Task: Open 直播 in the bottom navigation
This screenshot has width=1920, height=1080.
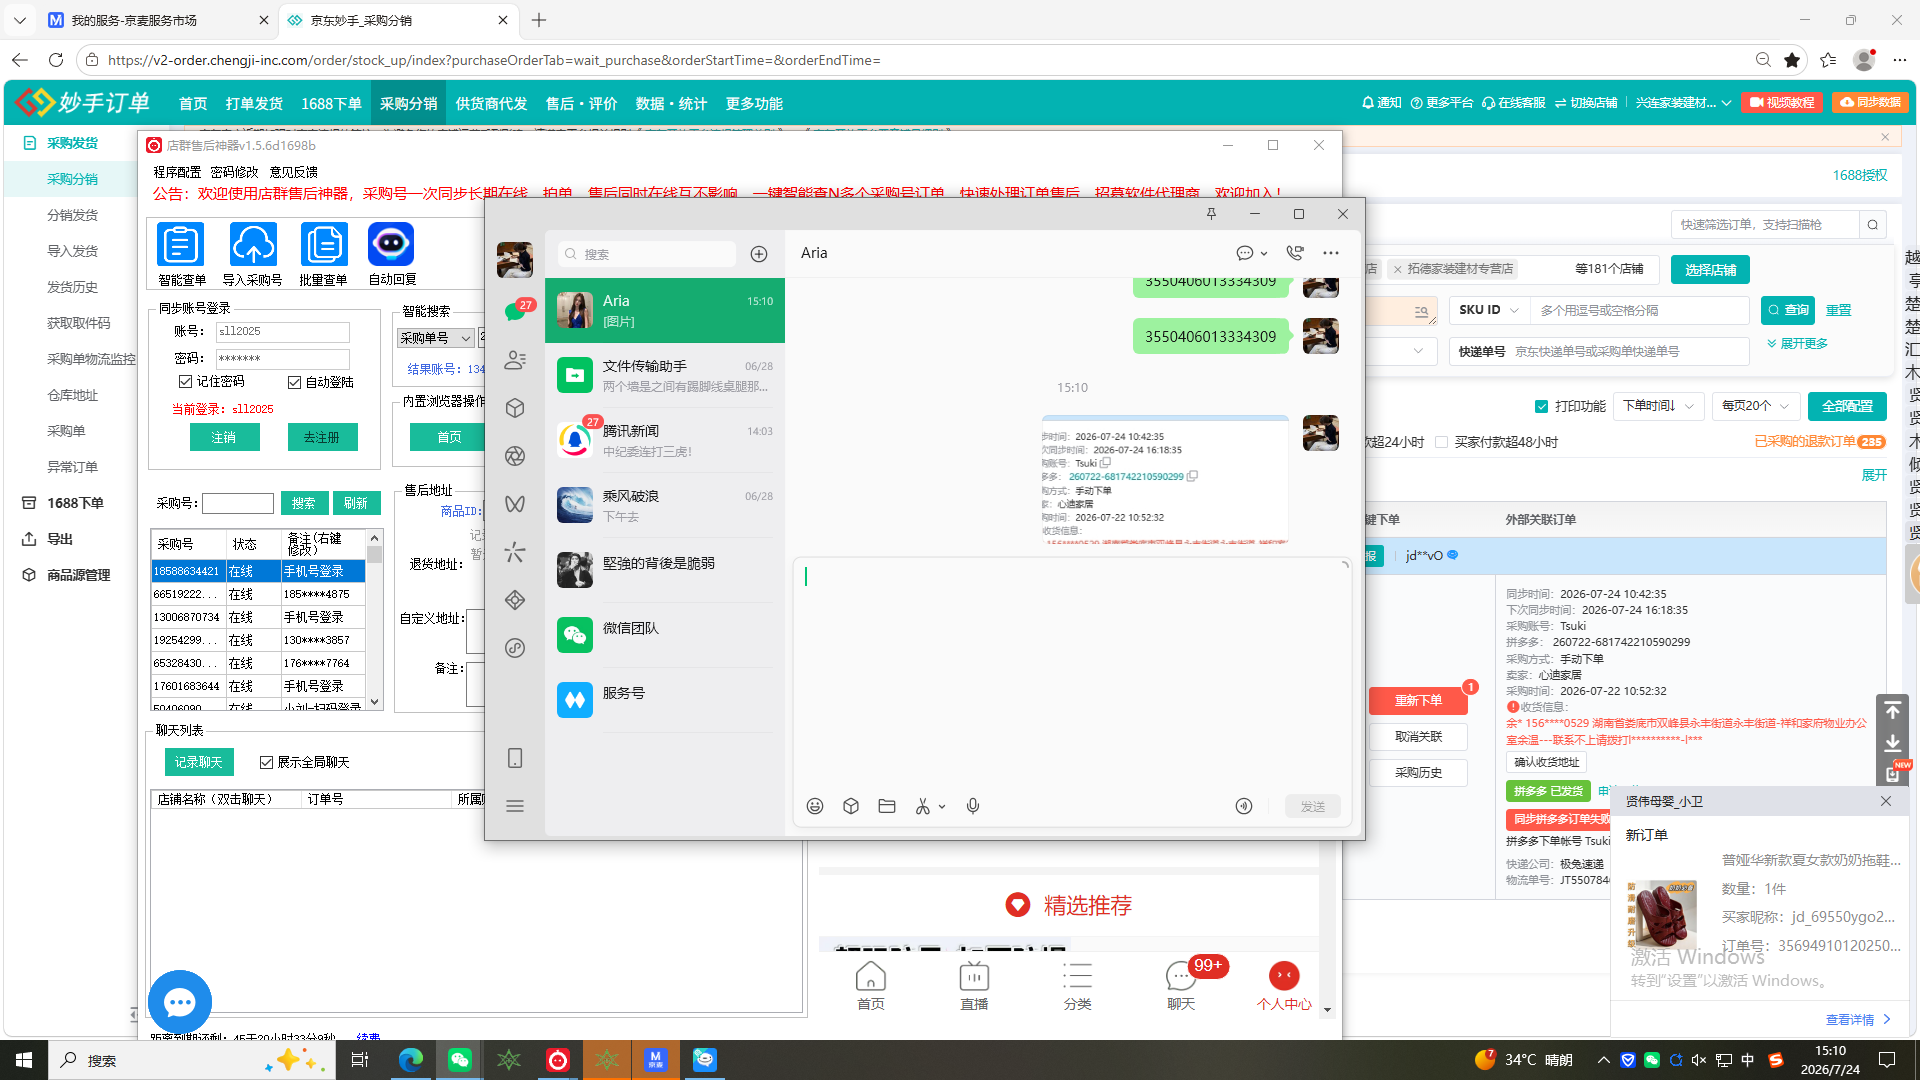Action: pos(974,985)
